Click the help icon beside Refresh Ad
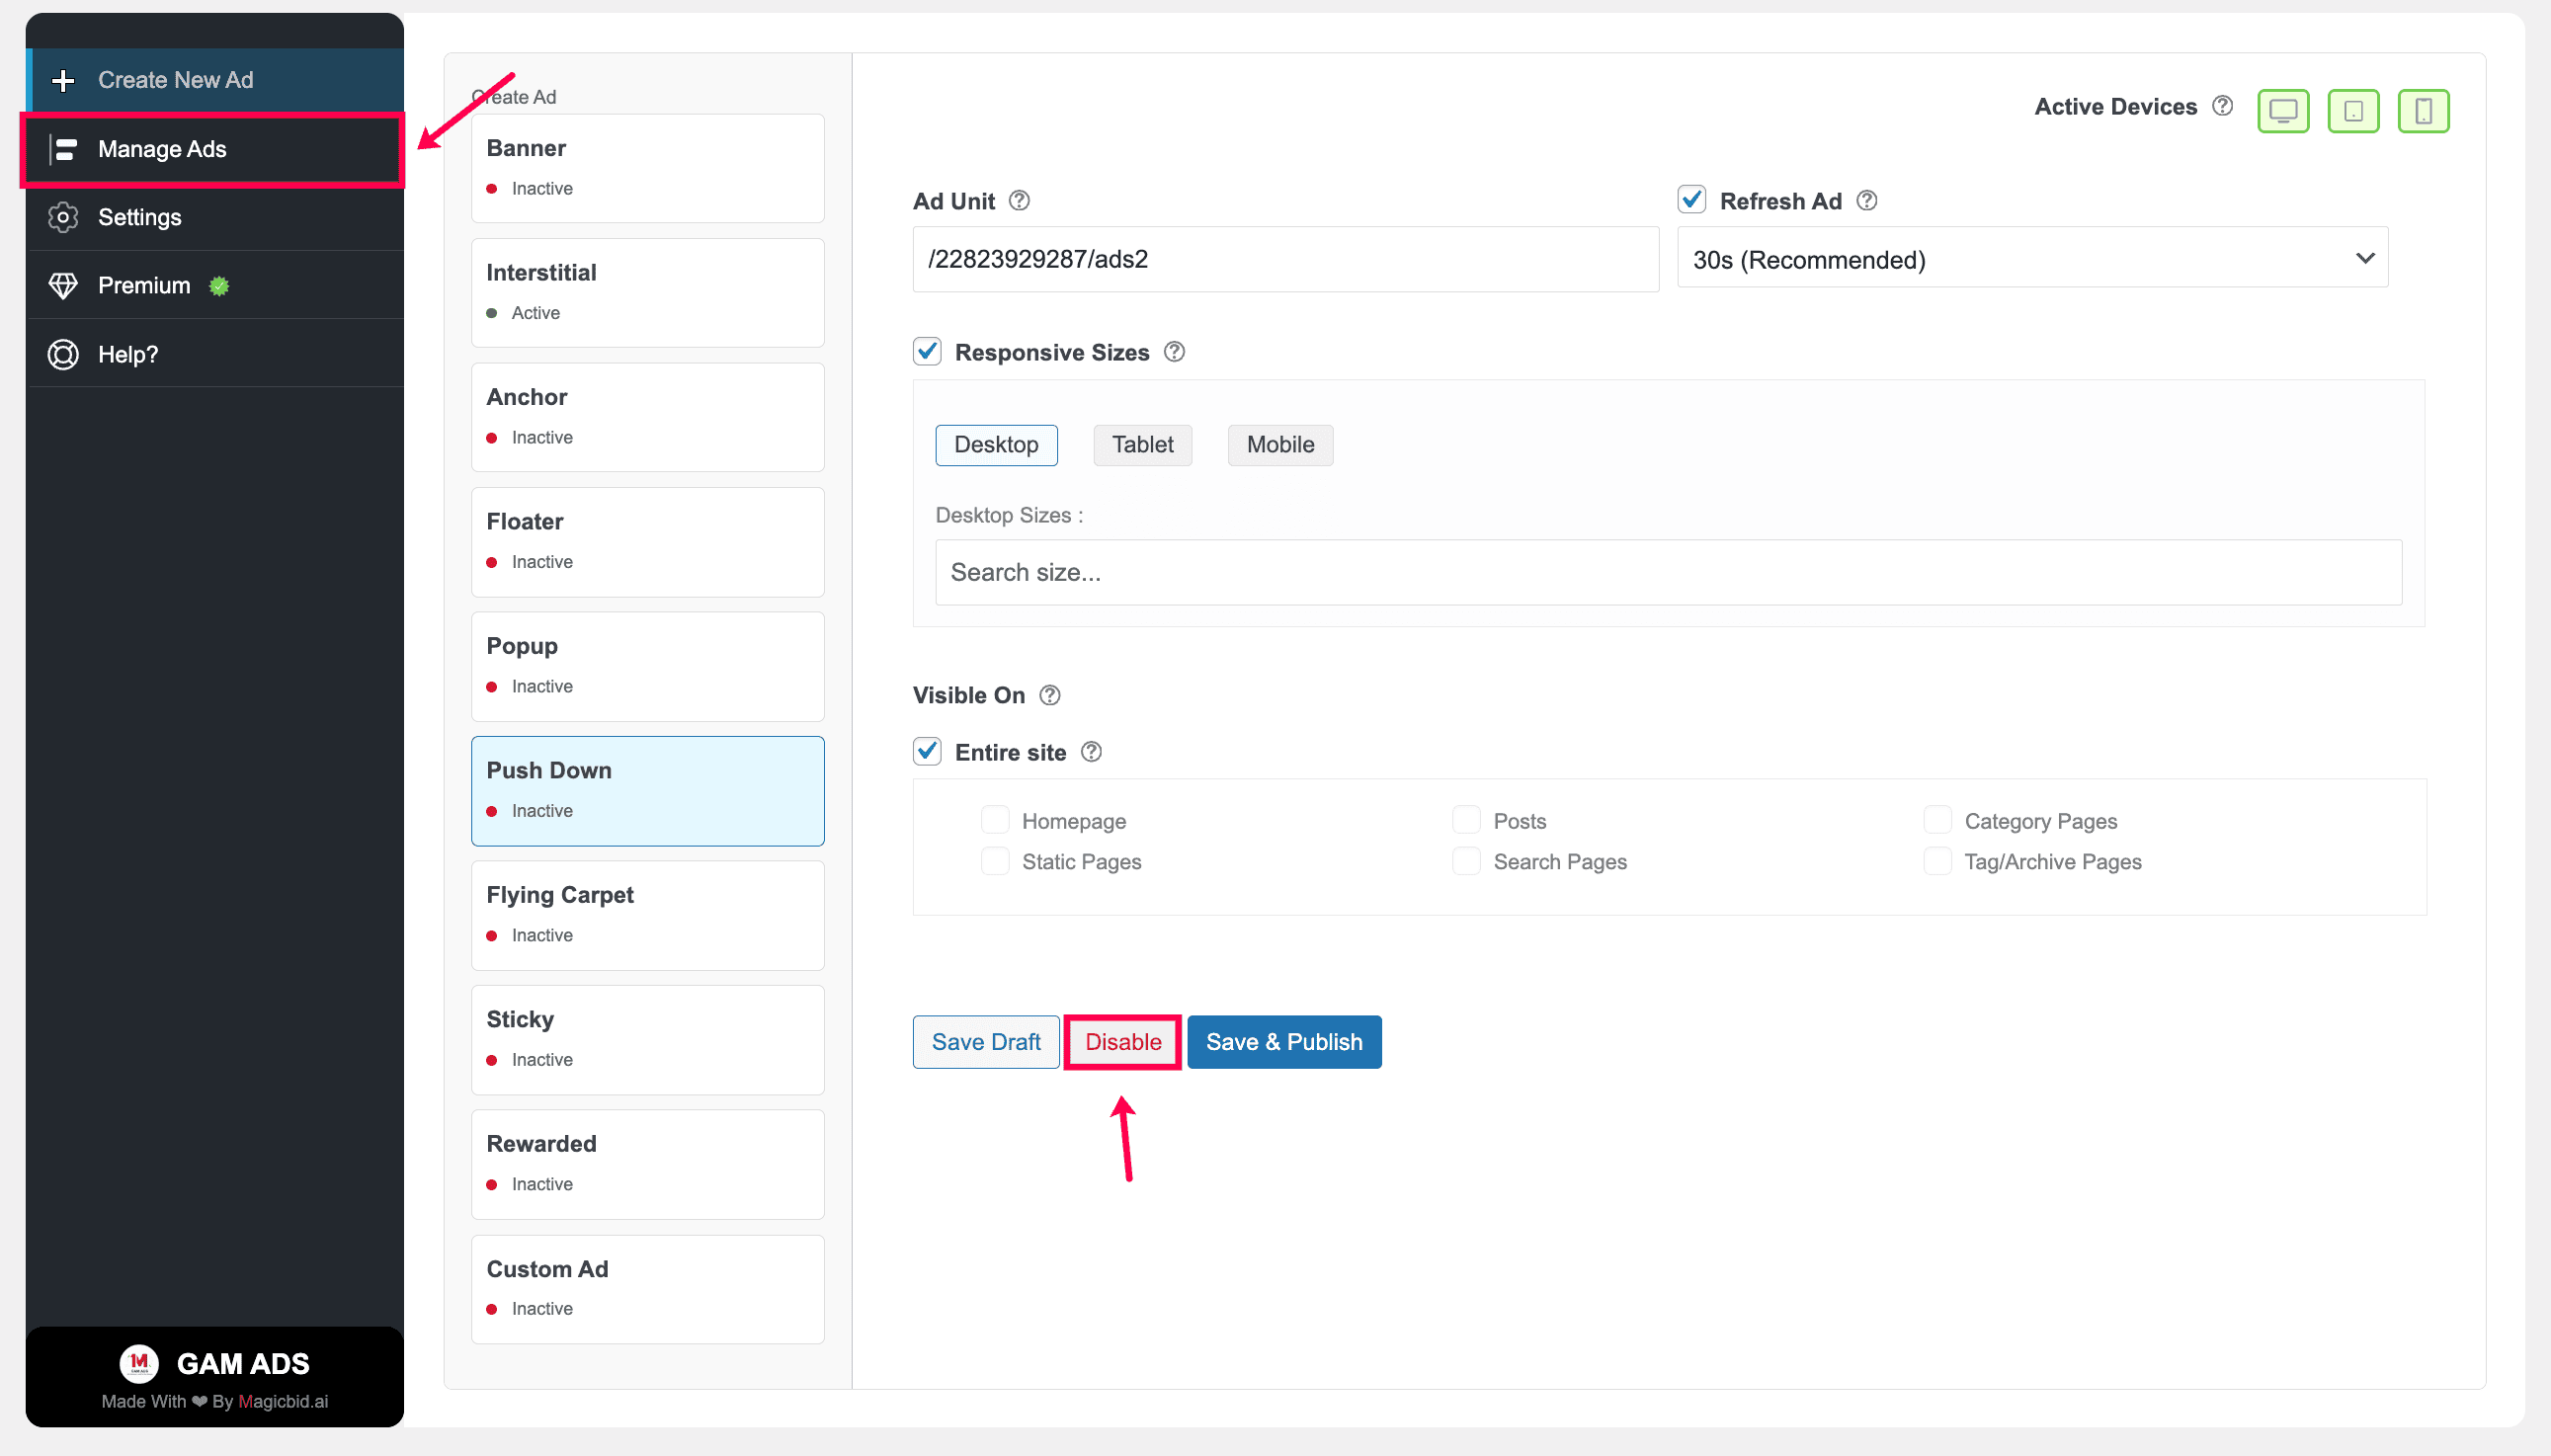The height and width of the screenshot is (1456, 2551). (1866, 200)
